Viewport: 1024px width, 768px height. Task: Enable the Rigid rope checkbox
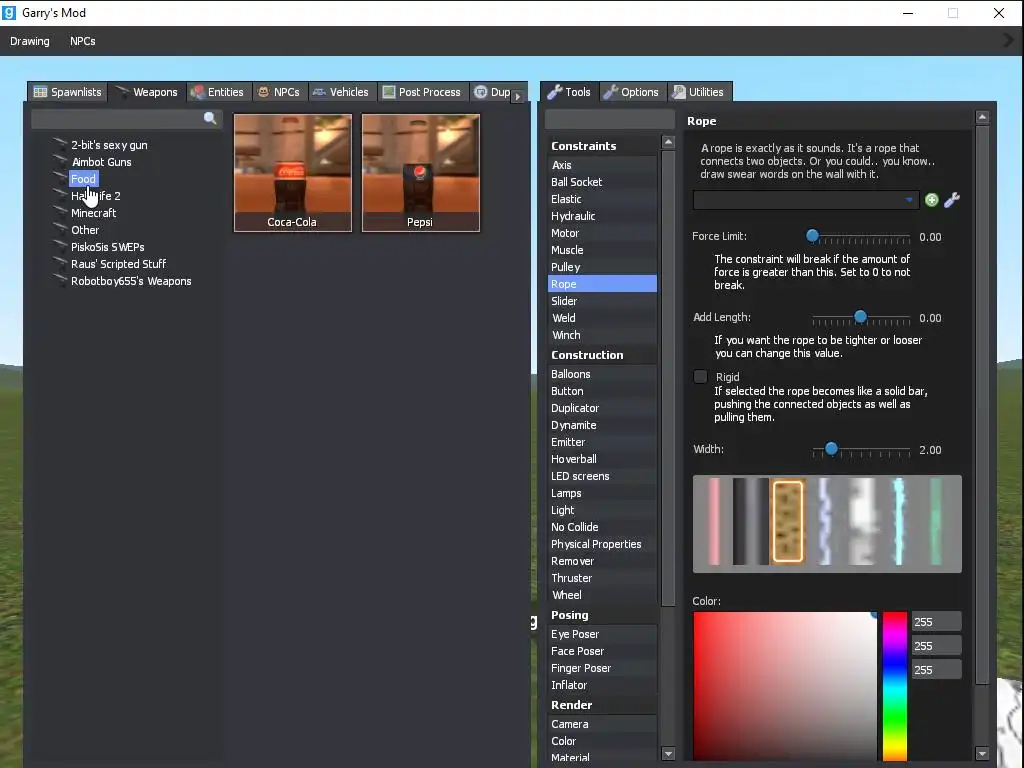(700, 377)
